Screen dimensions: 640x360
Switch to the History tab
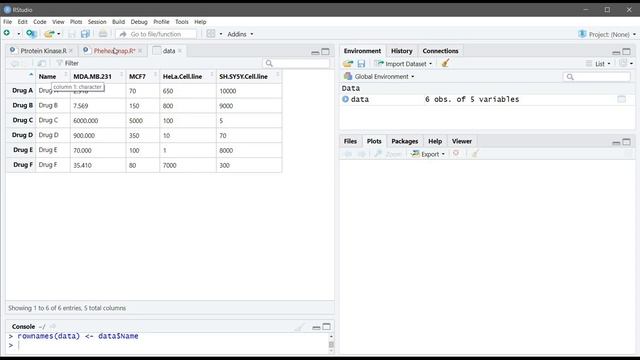pos(402,51)
